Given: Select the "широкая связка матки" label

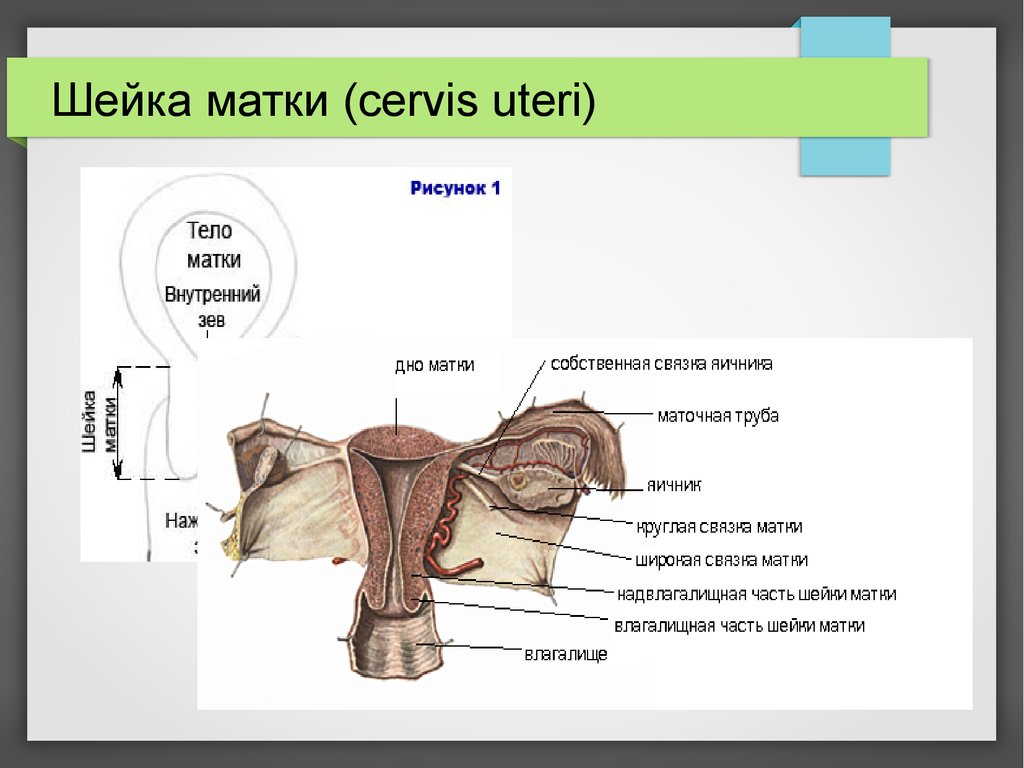Looking at the screenshot, I should pyautogui.click(x=720, y=560).
